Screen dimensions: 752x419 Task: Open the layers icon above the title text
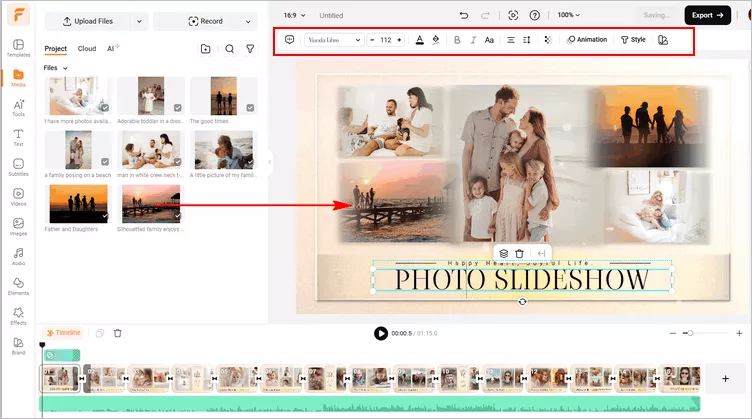tap(504, 253)
